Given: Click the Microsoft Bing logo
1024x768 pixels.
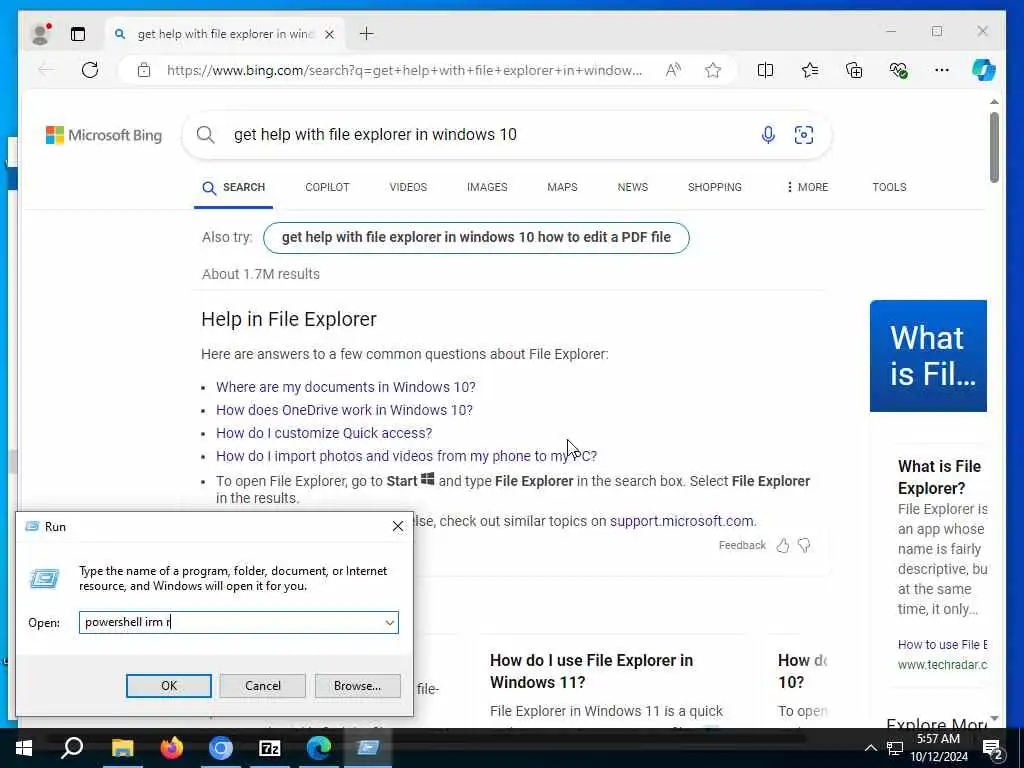Looking at the screenshot, I should (x=104, y=135).
